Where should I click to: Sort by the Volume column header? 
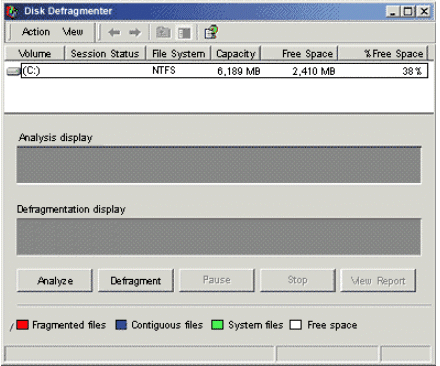34,53
